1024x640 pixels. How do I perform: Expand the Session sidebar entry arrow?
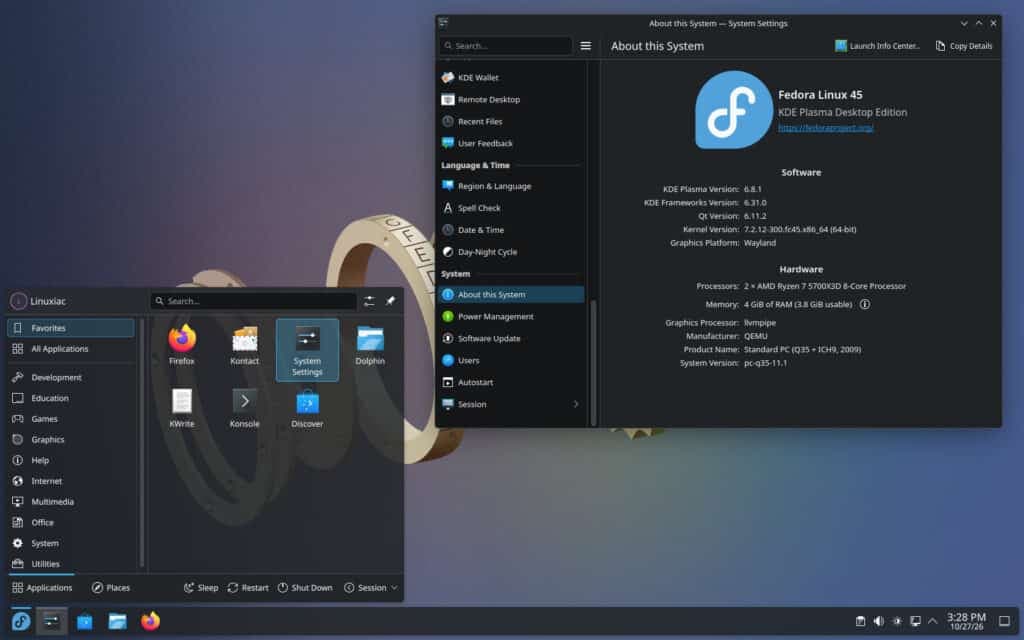(x=575, y=404)
